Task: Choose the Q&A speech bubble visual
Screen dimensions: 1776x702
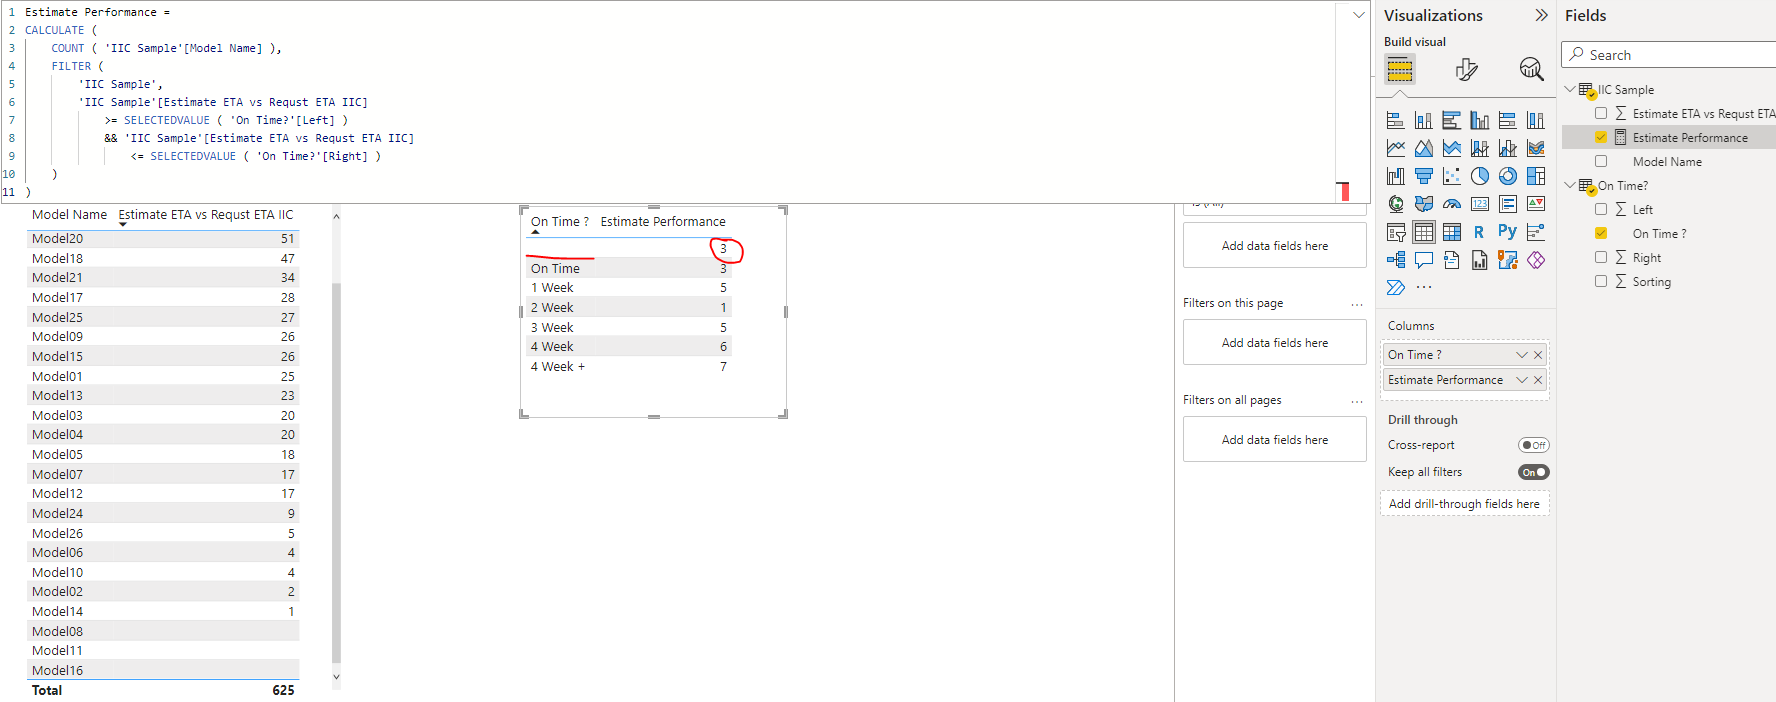Action: point(1424,260)
